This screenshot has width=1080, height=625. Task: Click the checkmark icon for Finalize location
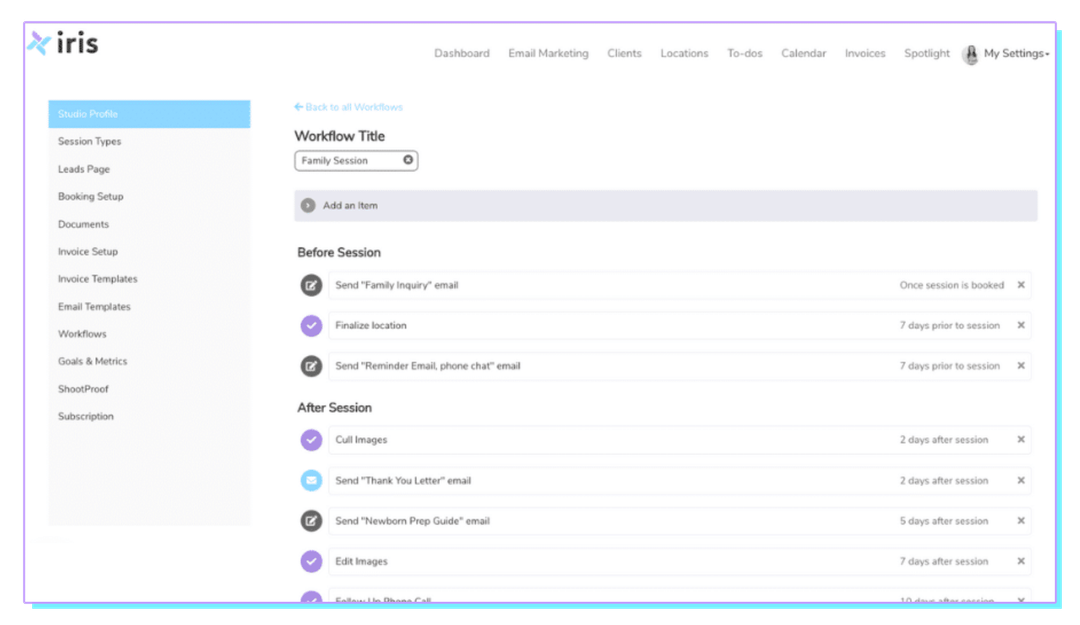coord(311,325)
